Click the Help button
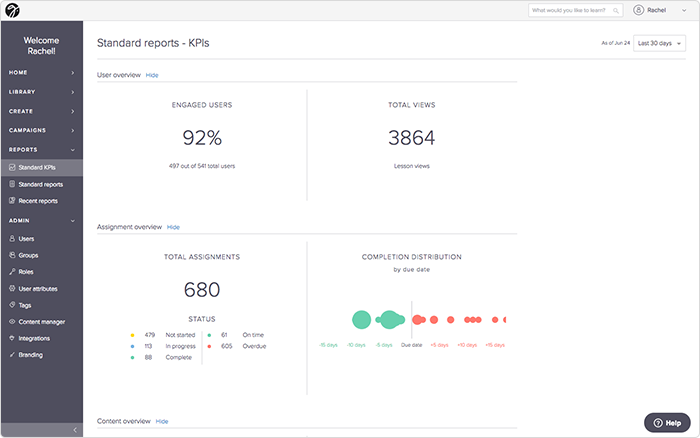Image resolution: width=700 pixels, height=438 pixels. click(x=667, y=422)
